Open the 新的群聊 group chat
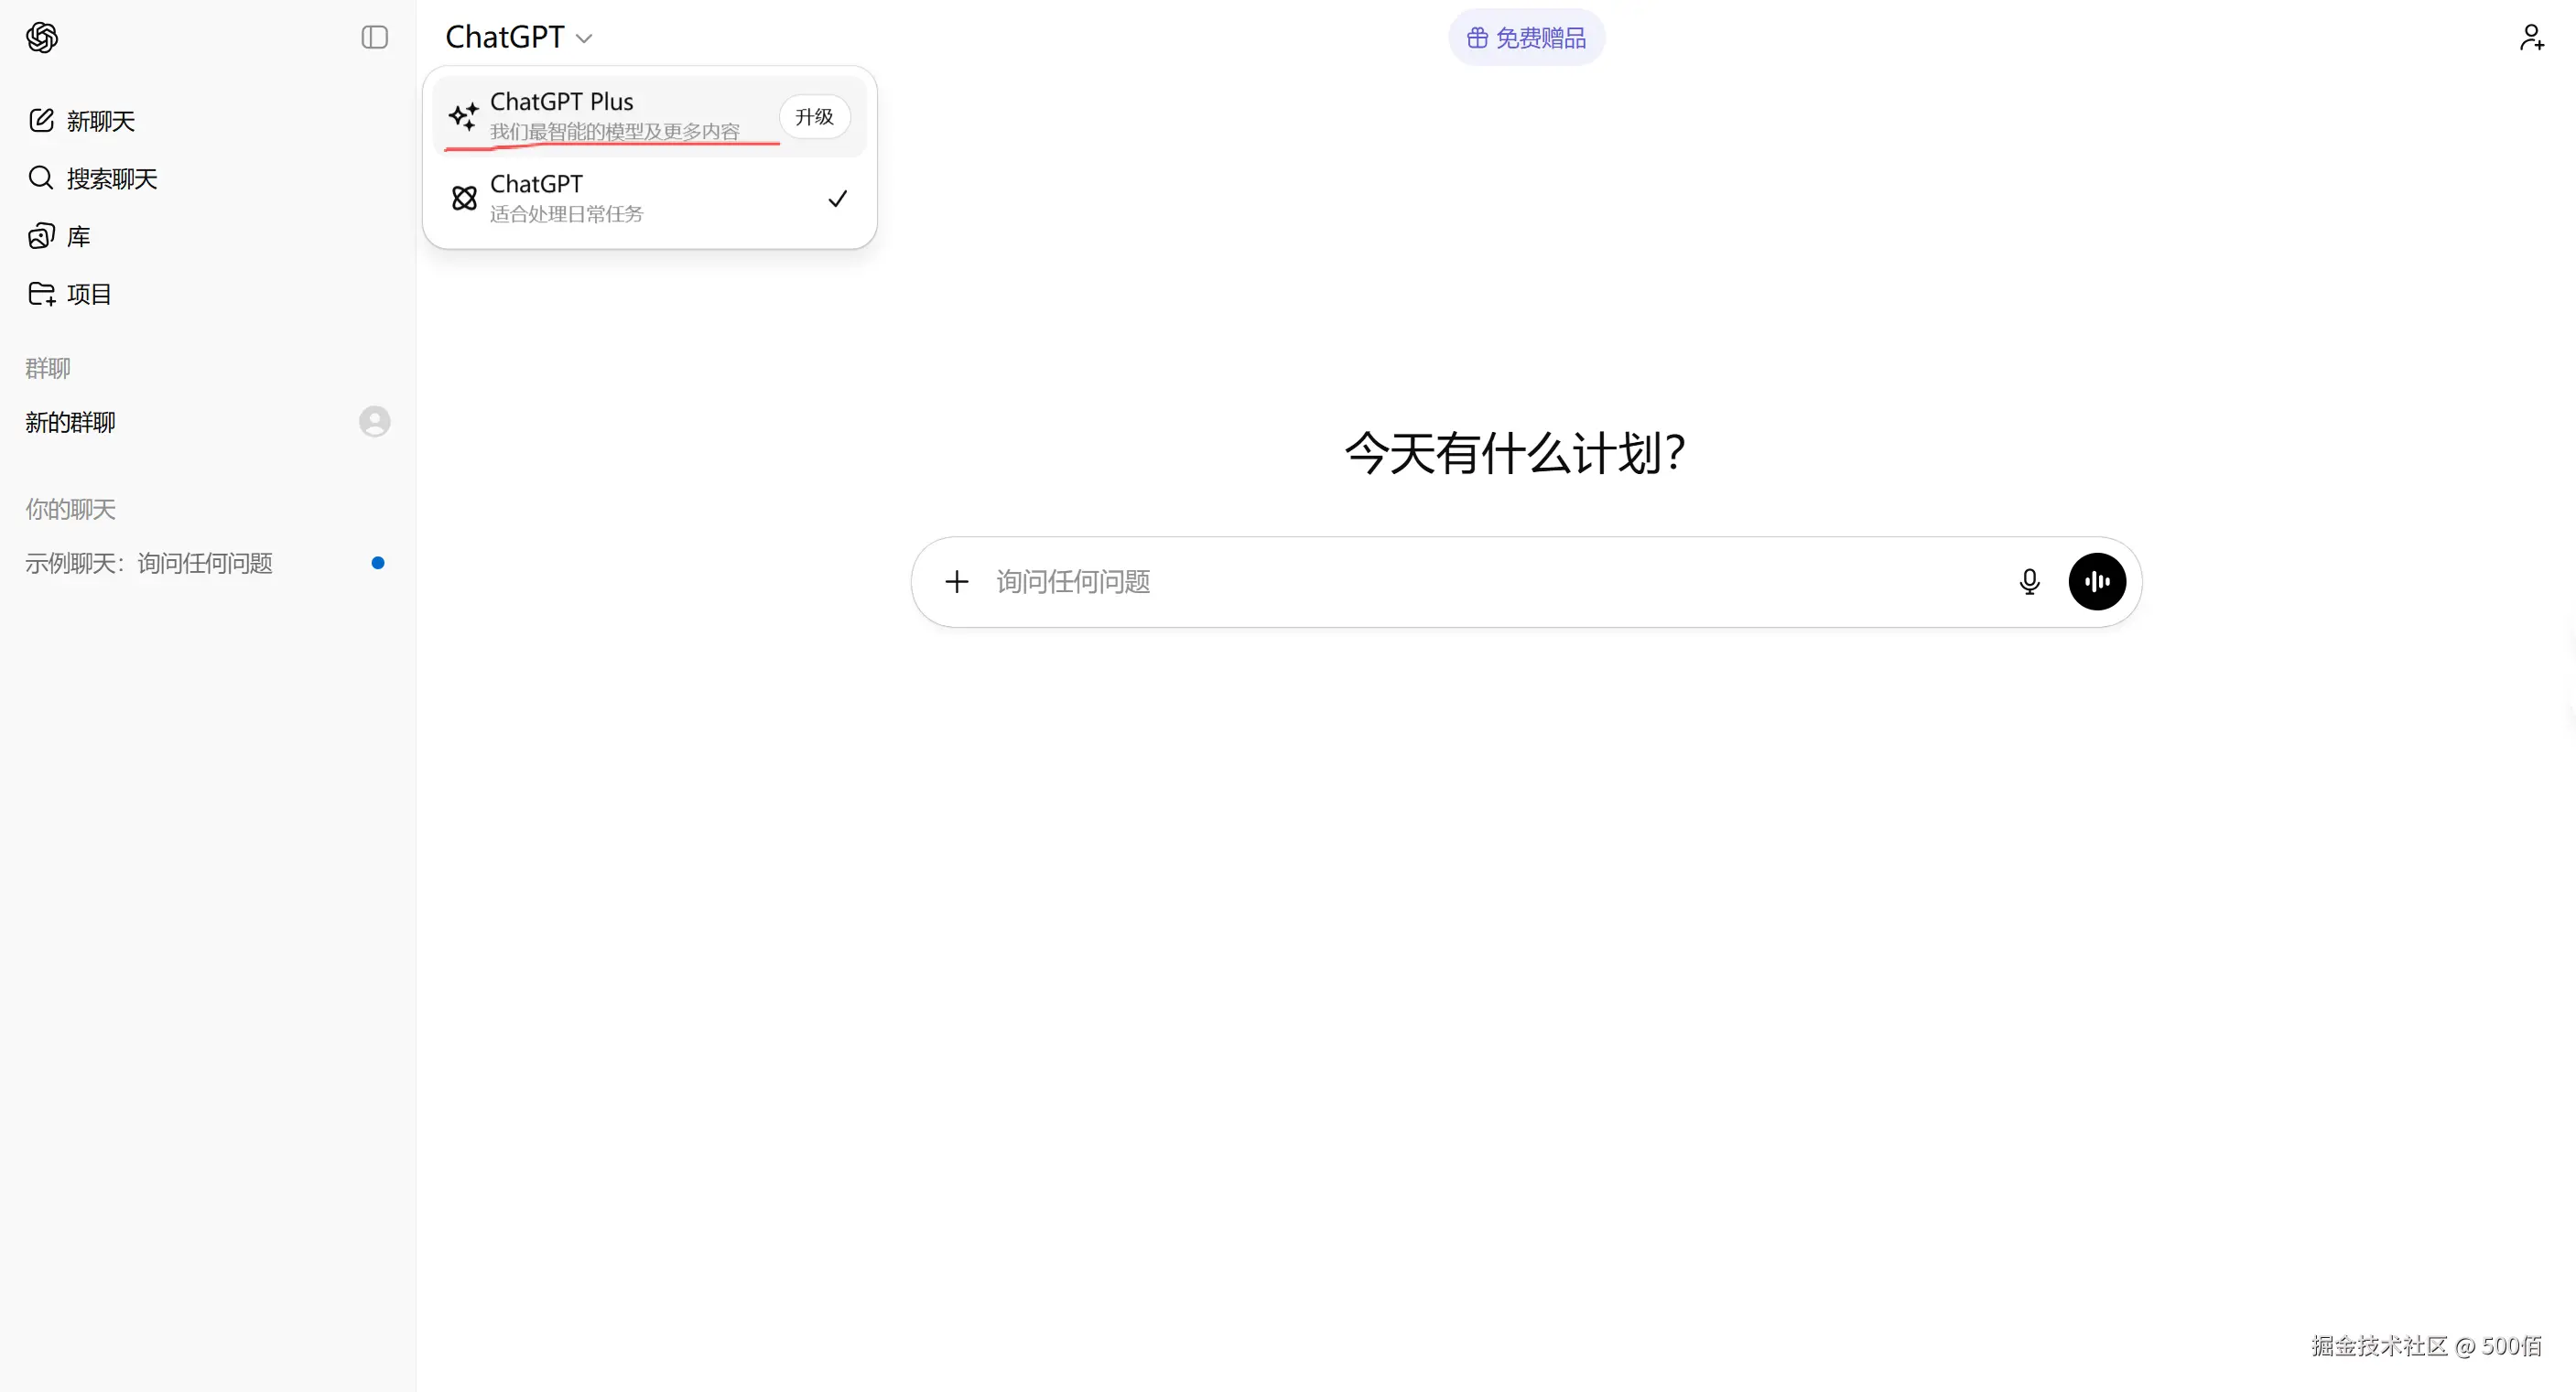Image resolution: width=2576 pixels, height=1392 pixels. (69, 421)
